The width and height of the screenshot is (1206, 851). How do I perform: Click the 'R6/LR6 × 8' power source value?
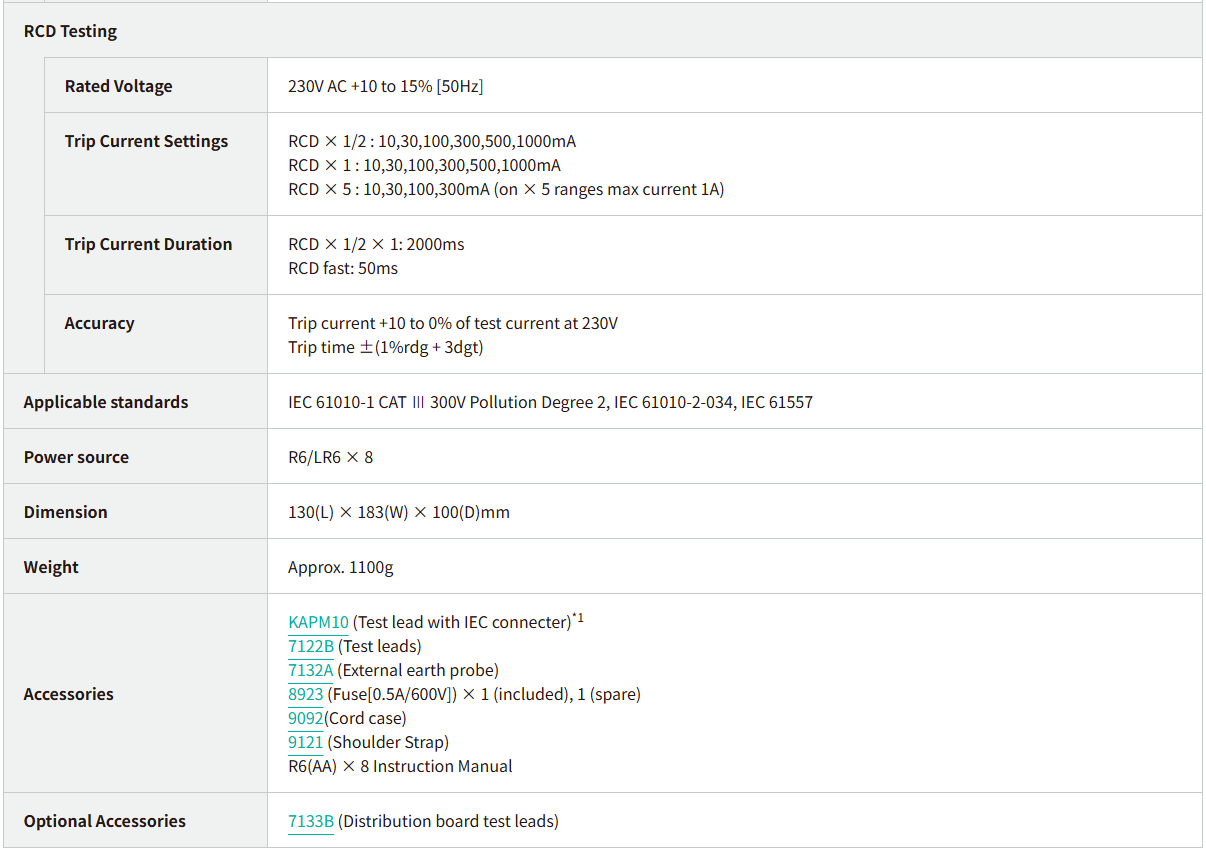coord(330,457)
